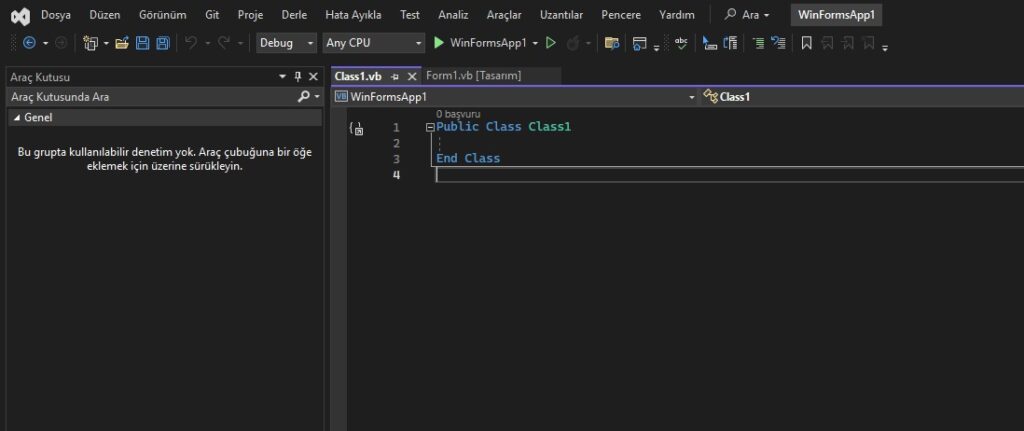Image resolution: width=1024 pixels, height=431 pixels.
Task: Click the Navigate Backward arrow icon
Action: (x=29, y=43)
